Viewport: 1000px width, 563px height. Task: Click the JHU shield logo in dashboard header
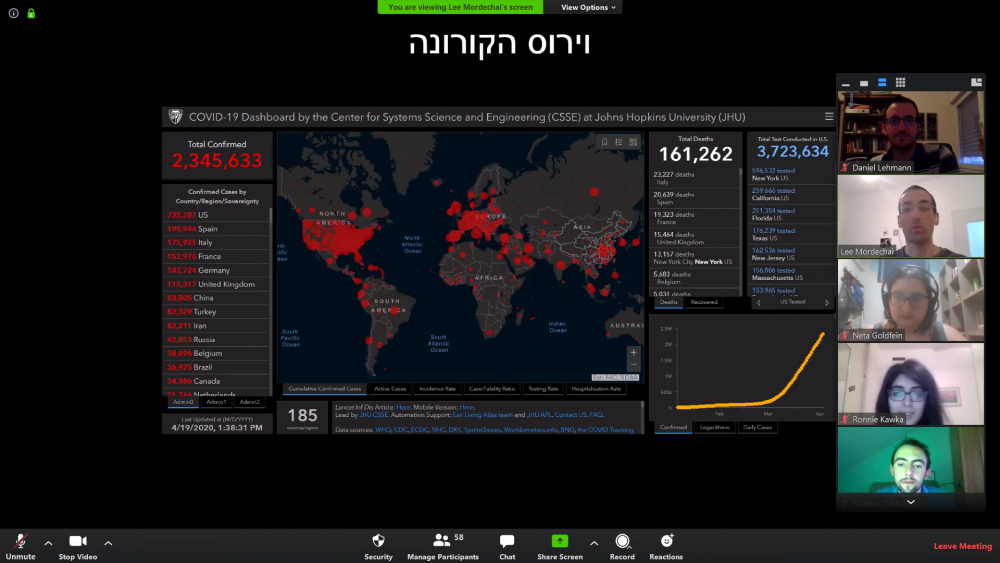(x=175, y=117)
